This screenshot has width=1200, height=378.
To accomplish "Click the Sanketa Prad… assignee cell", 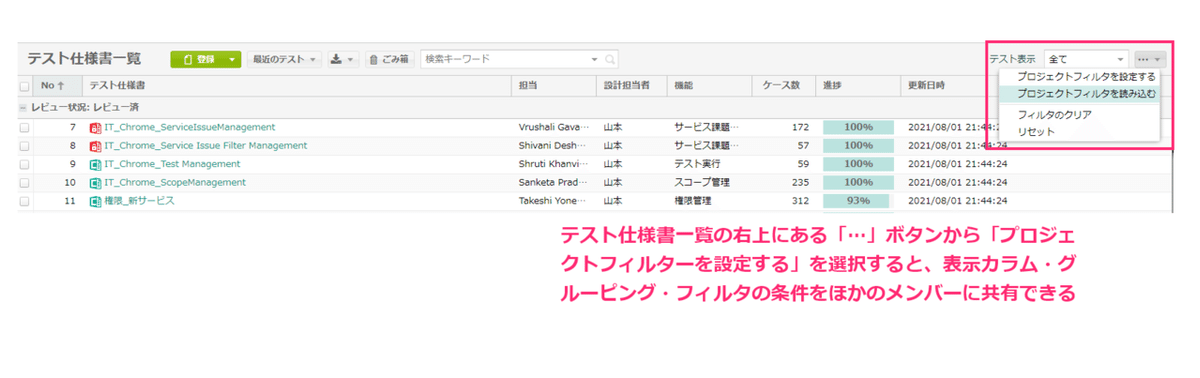I will 555,182.
